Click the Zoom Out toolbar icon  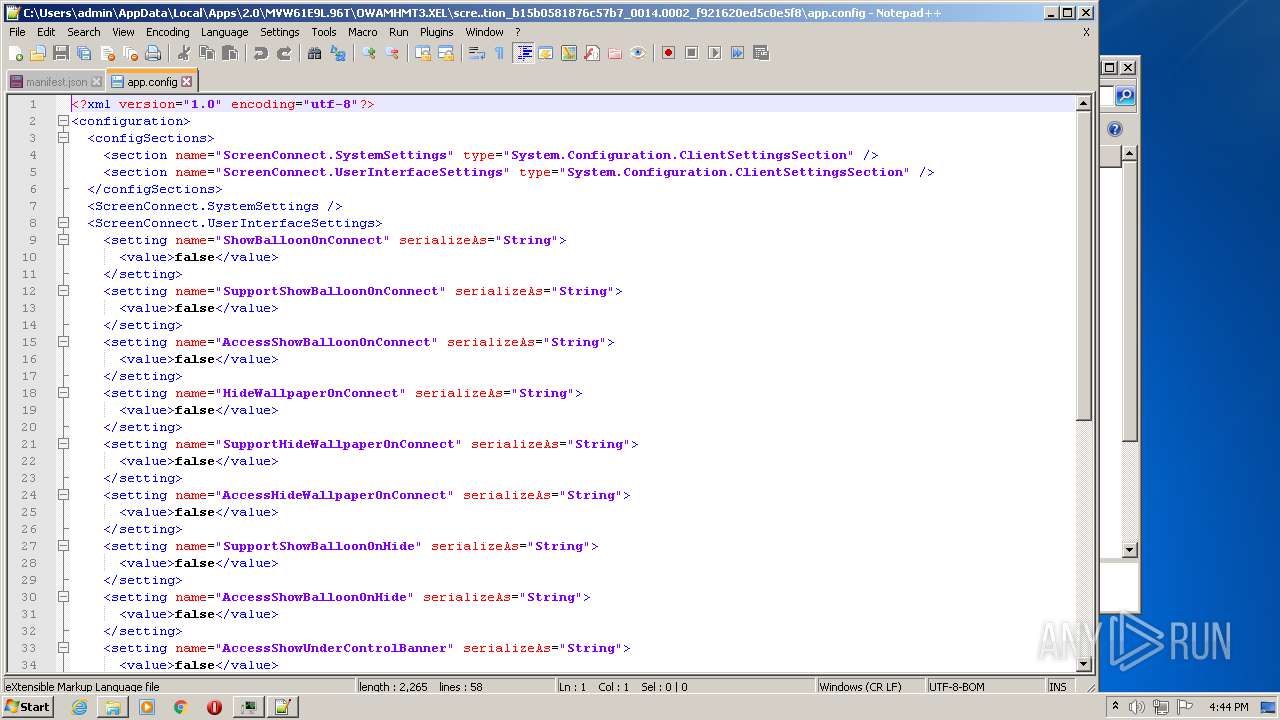(x=392, y=53)
